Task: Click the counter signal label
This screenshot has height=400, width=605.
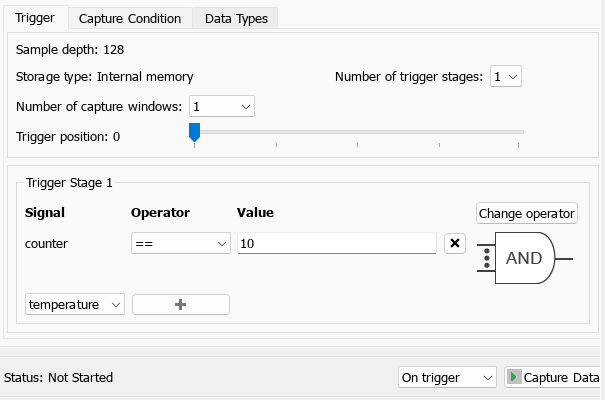Action: 46,243
